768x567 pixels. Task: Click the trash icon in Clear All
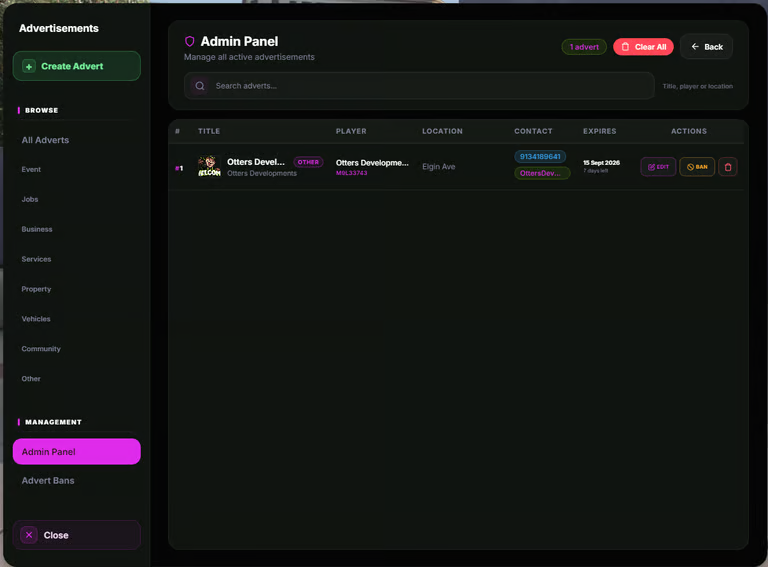click(625, 47)
